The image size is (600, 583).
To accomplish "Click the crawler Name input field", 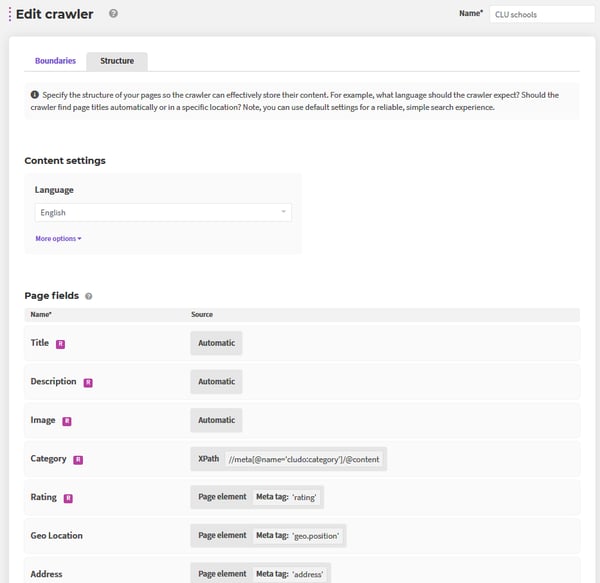I will [x=542, y=15].
